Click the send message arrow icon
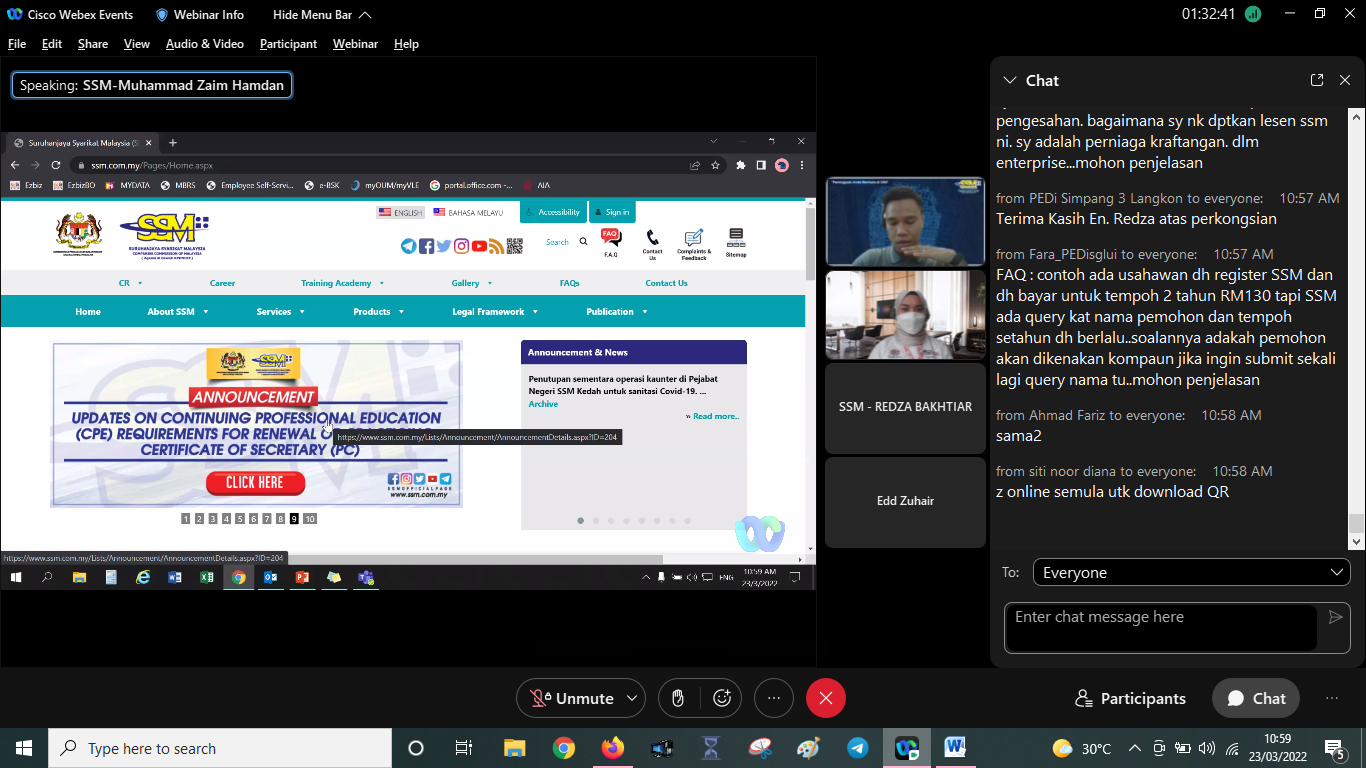This screenshot has width=1366, height=768. (x=1335, y=618)
